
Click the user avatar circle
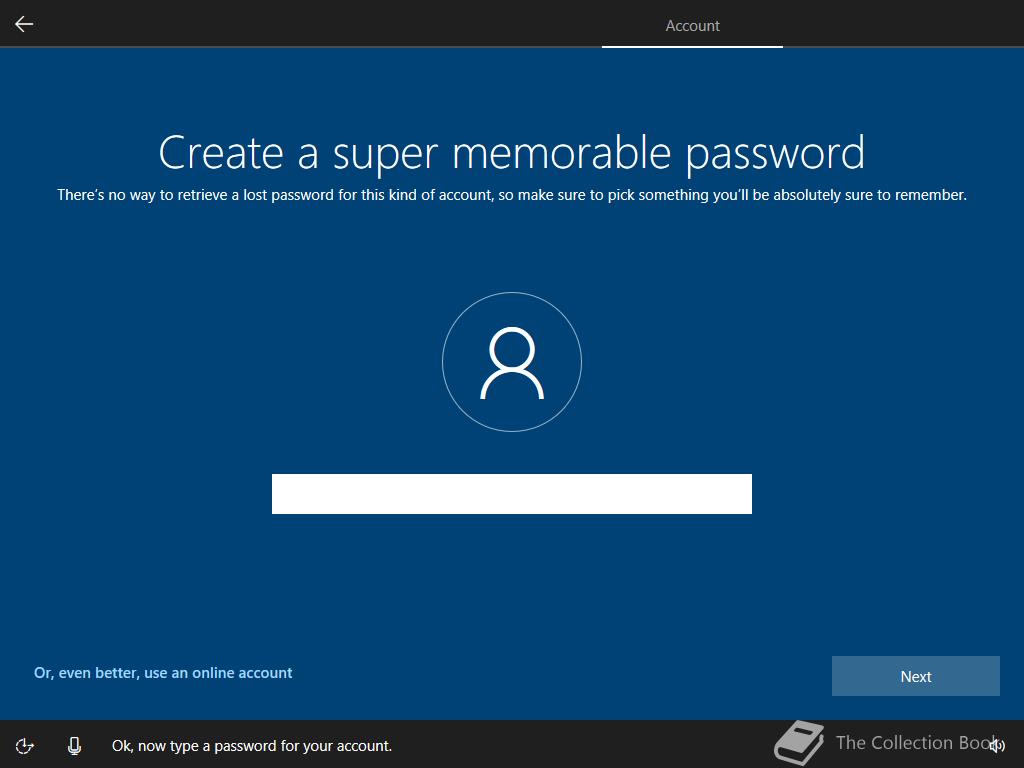click(512, 362)
